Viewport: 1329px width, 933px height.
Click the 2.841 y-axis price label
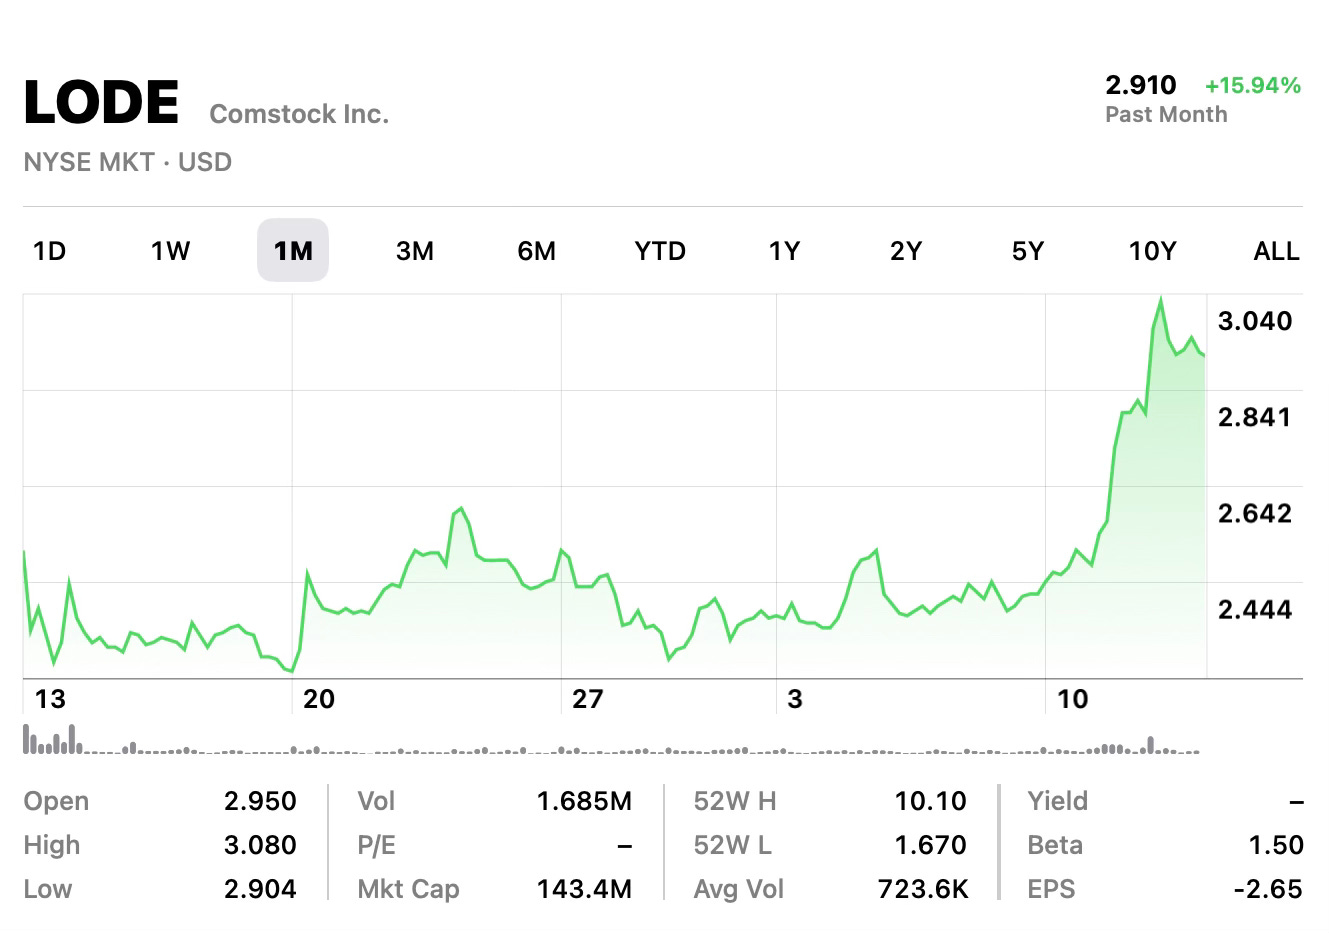click(x=1255, y=417)
